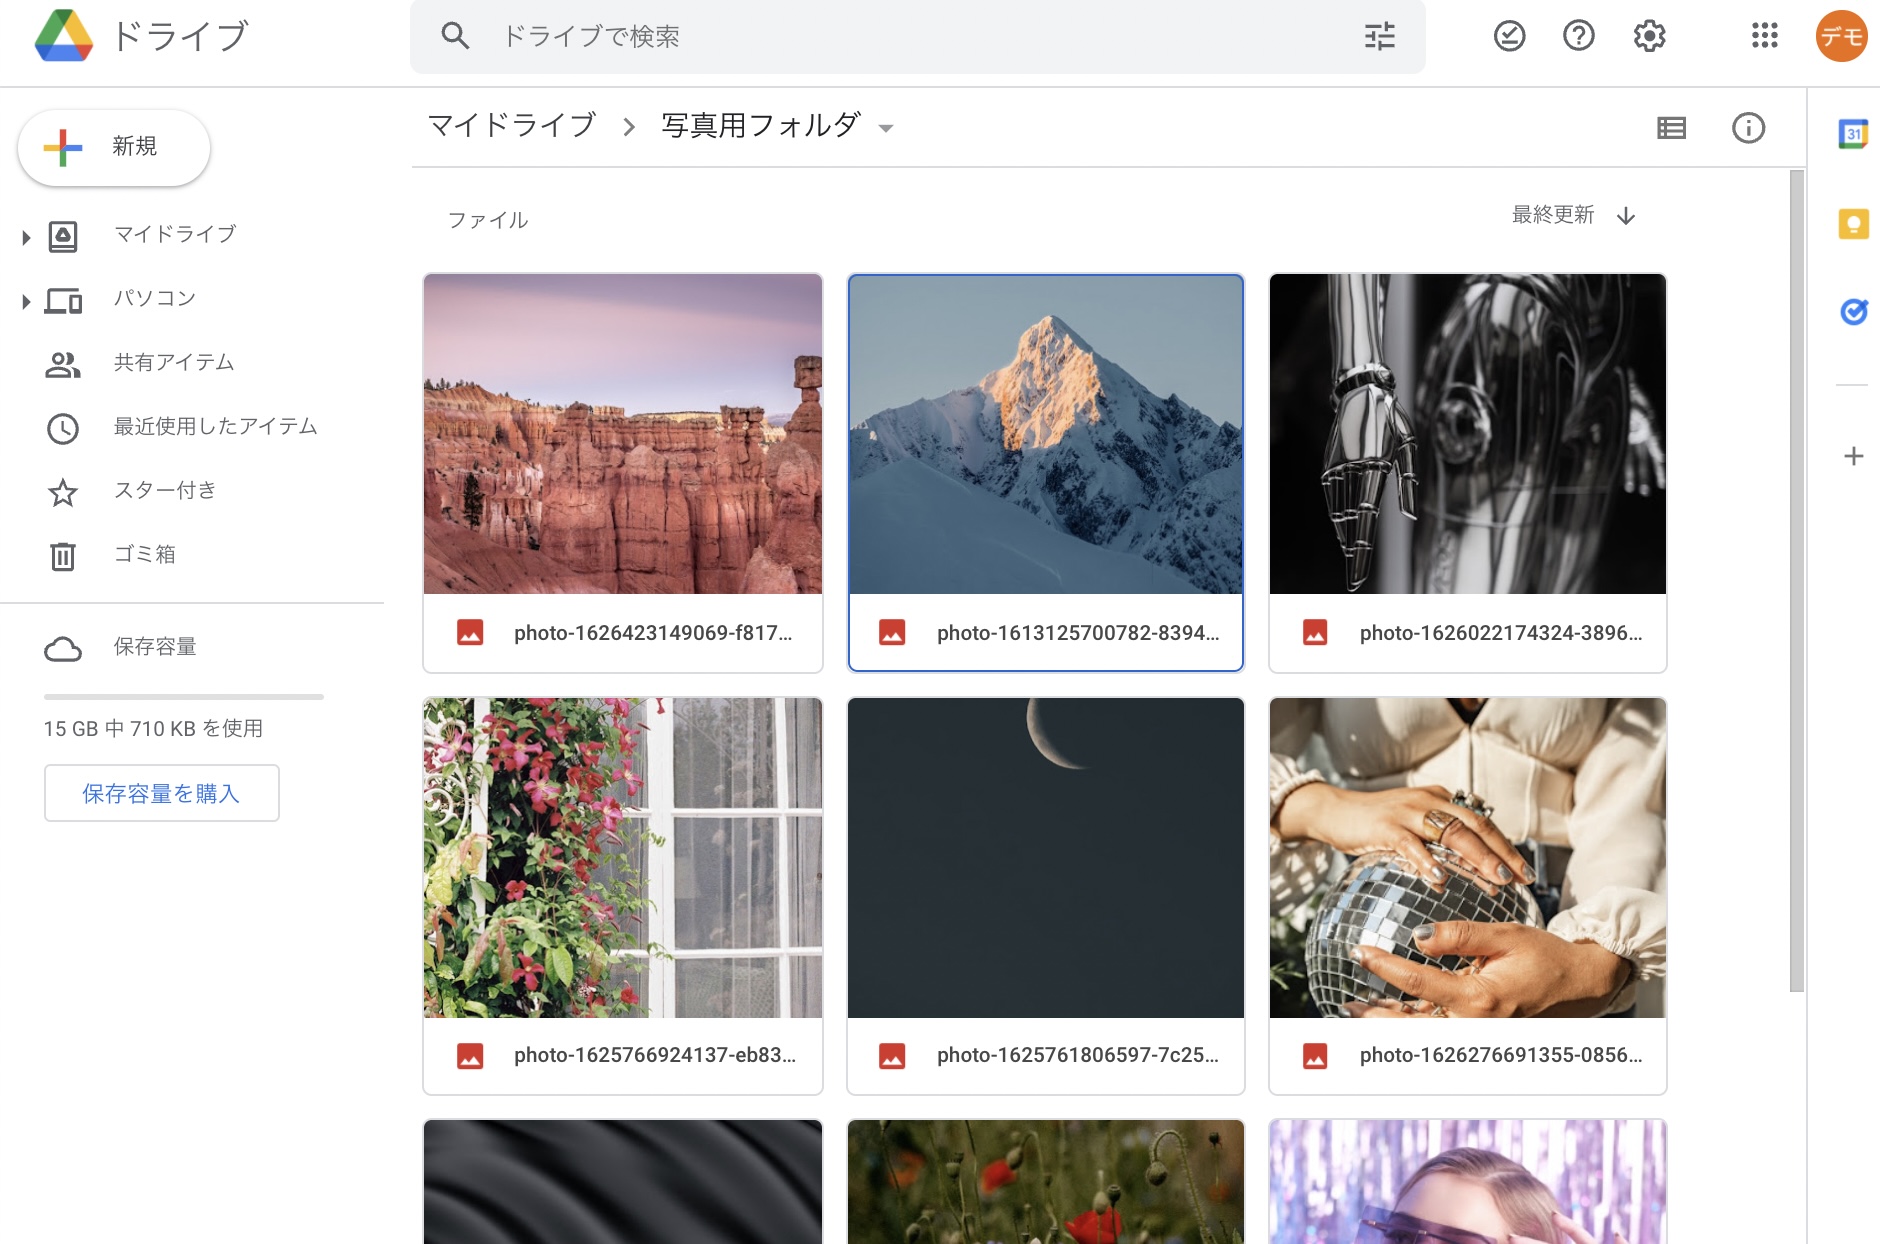Click 保存容量を購入 button

point(161,794)
